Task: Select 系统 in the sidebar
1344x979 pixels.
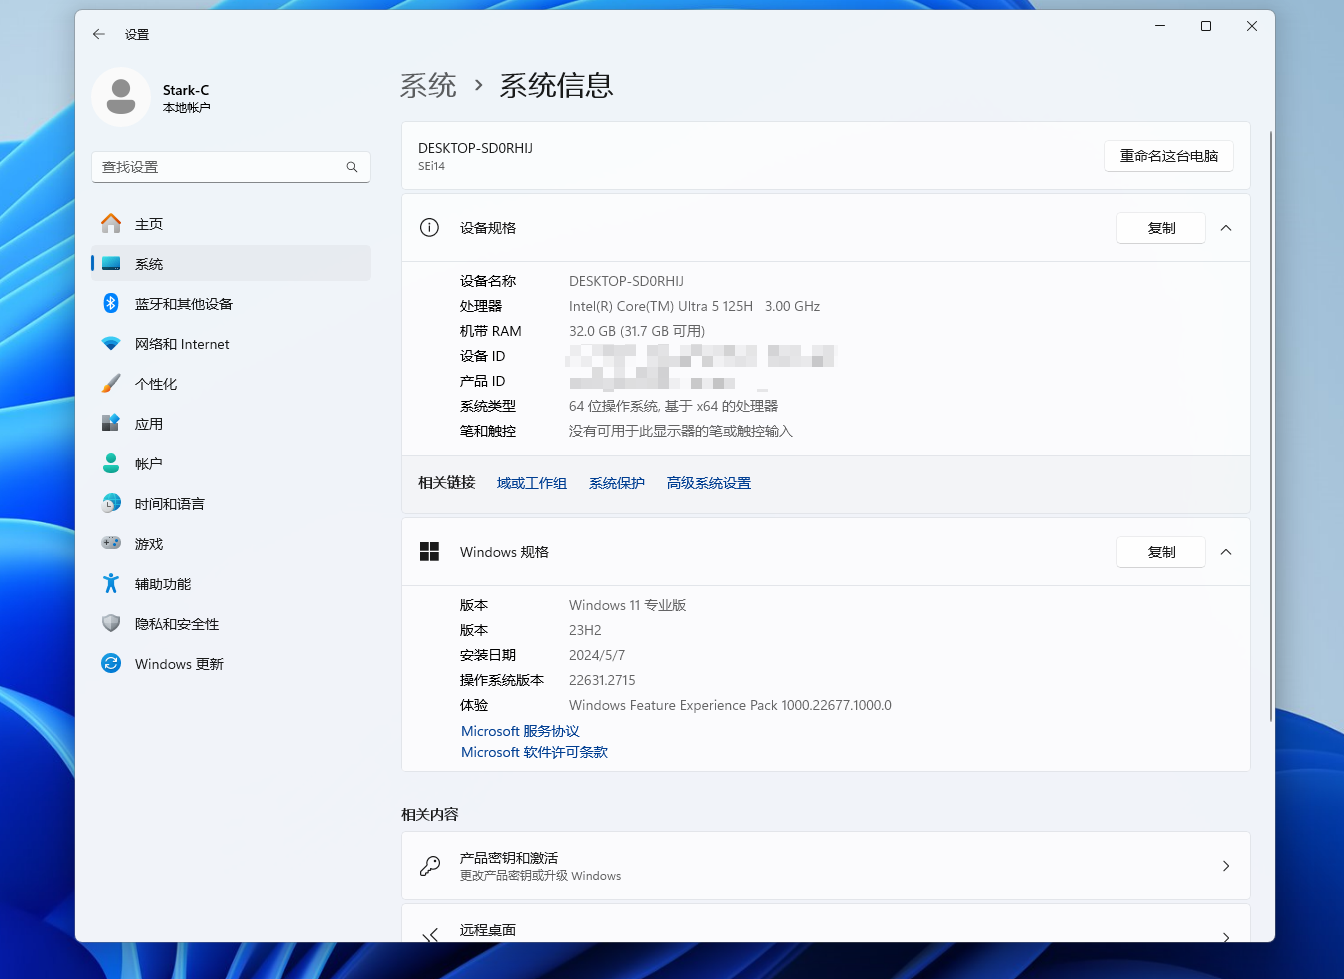Action: click(x=231, y=264)
